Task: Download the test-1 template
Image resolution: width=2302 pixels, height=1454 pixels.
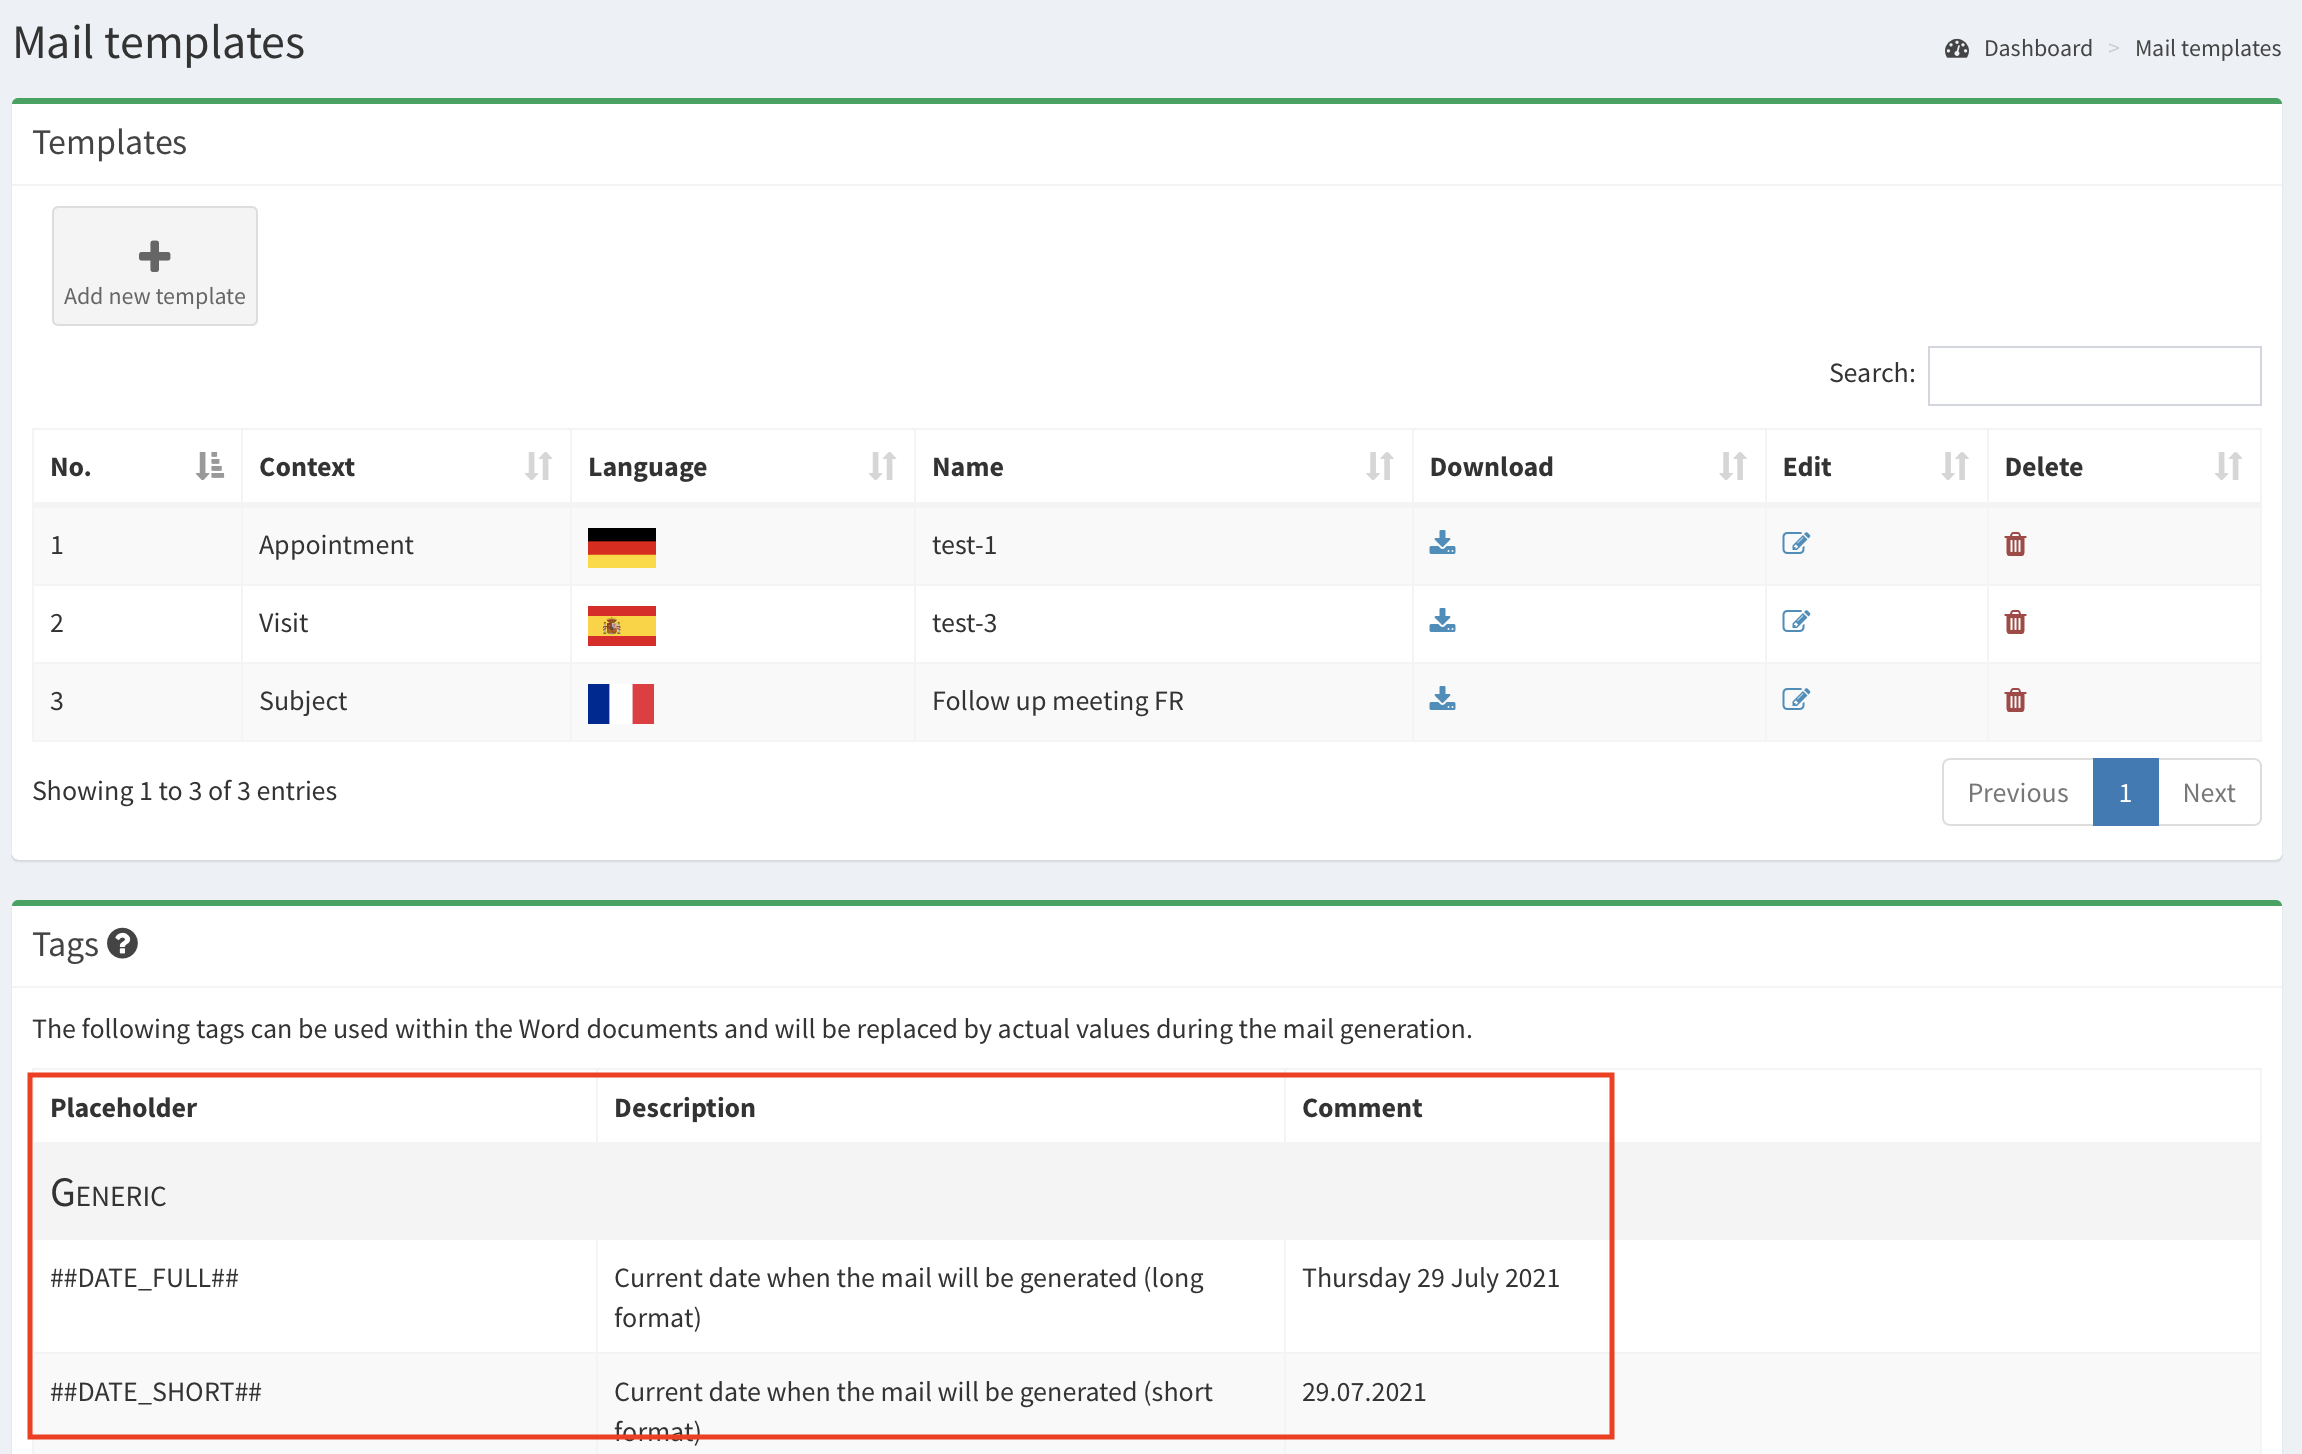Action: tap(1442, 543)
